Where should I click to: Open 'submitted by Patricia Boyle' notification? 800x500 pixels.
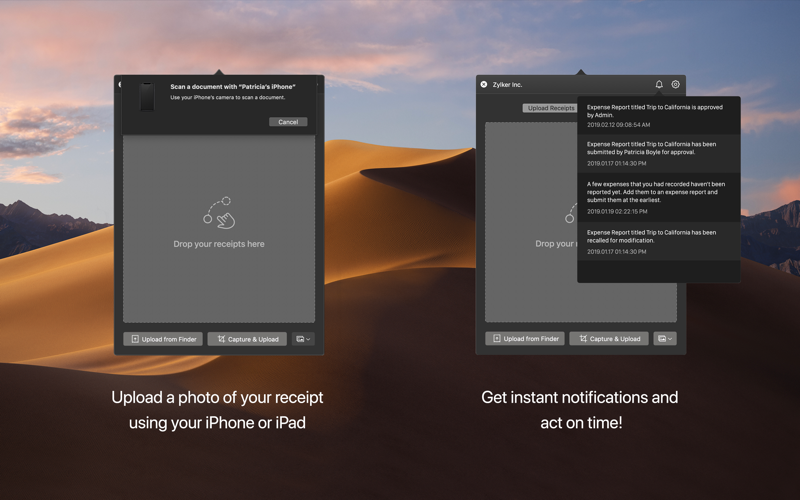tap(659, 154)
